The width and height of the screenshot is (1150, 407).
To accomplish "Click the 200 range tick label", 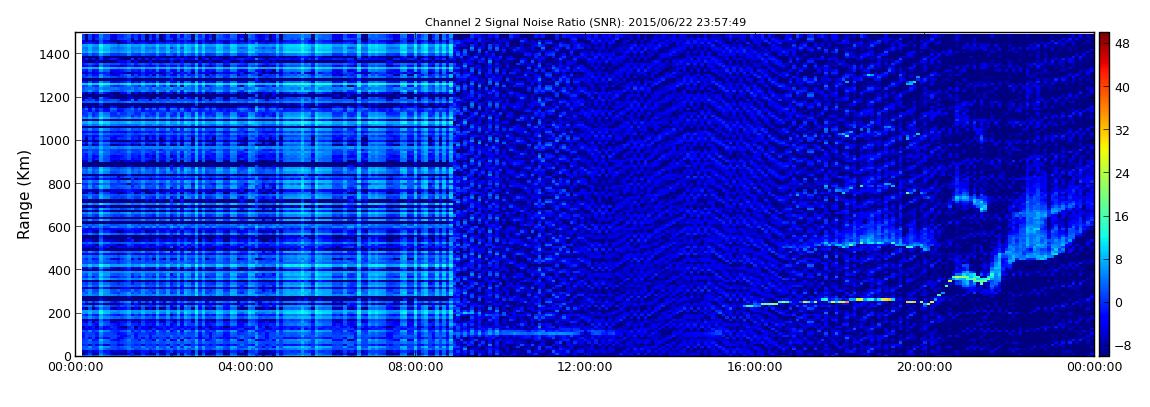I will (59, 314).
